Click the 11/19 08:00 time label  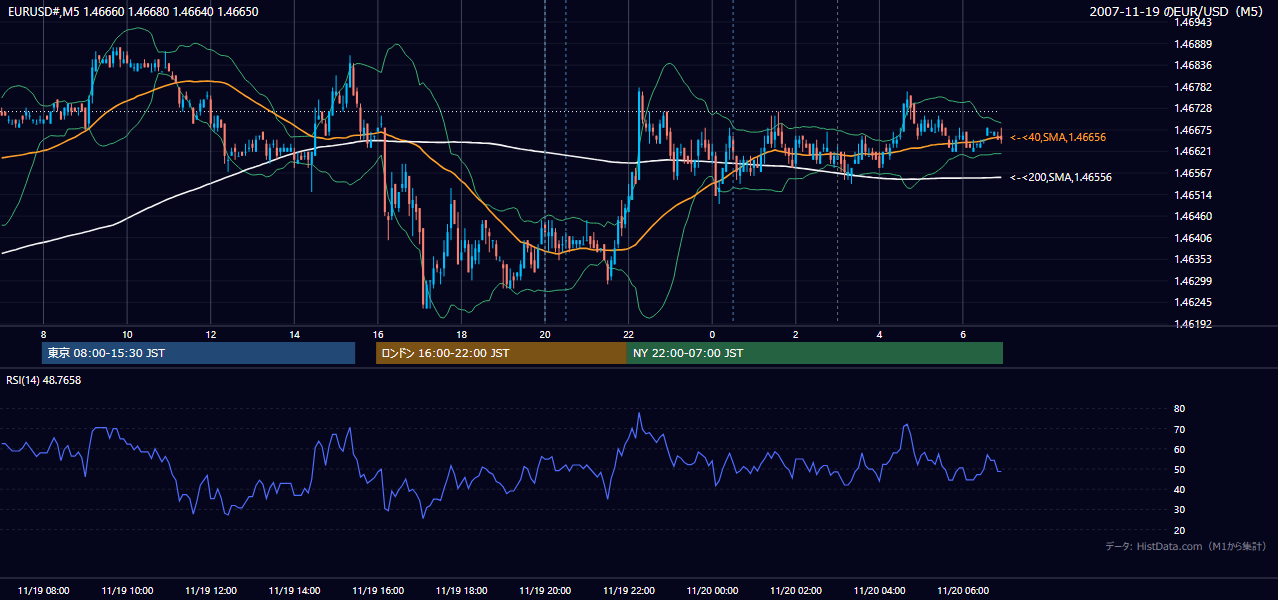click(x=44, y=591)
